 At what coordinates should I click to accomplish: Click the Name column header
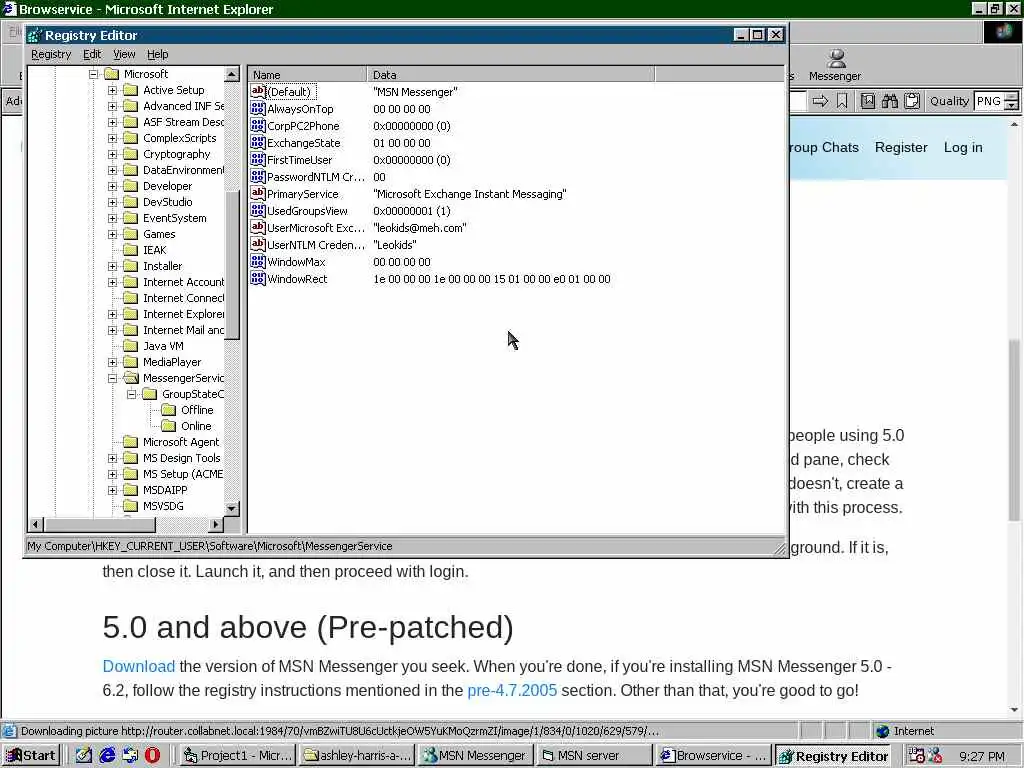point(307,74)
